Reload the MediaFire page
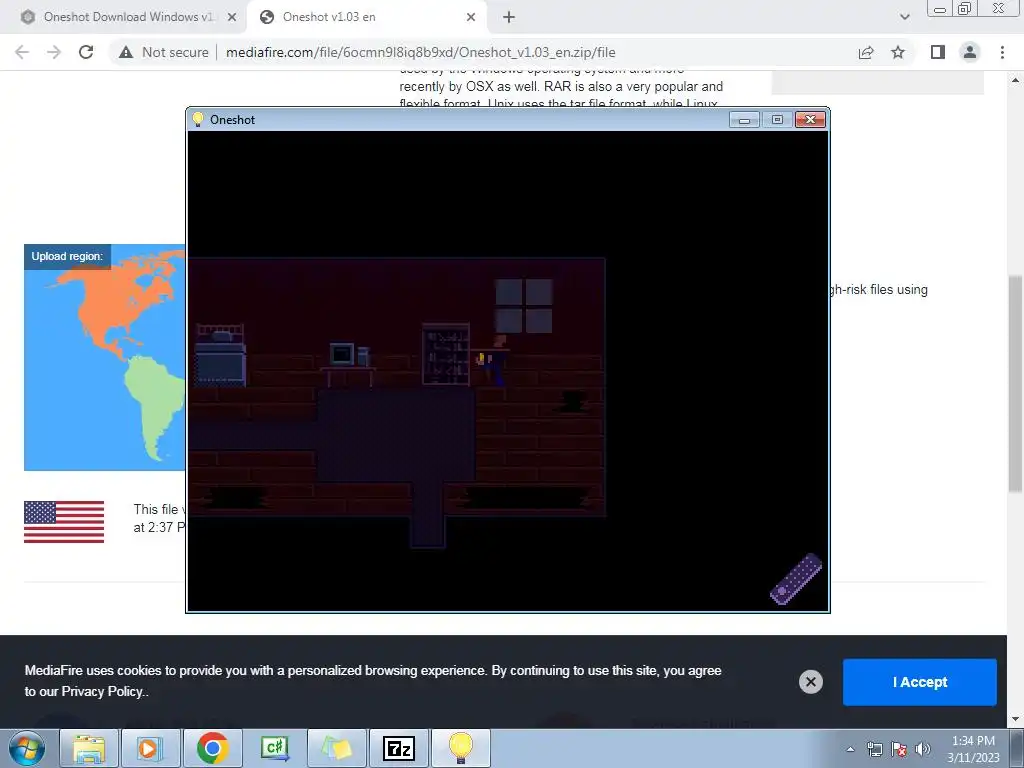This screenshot has width=1024, height=768. [x=86, y=52]
